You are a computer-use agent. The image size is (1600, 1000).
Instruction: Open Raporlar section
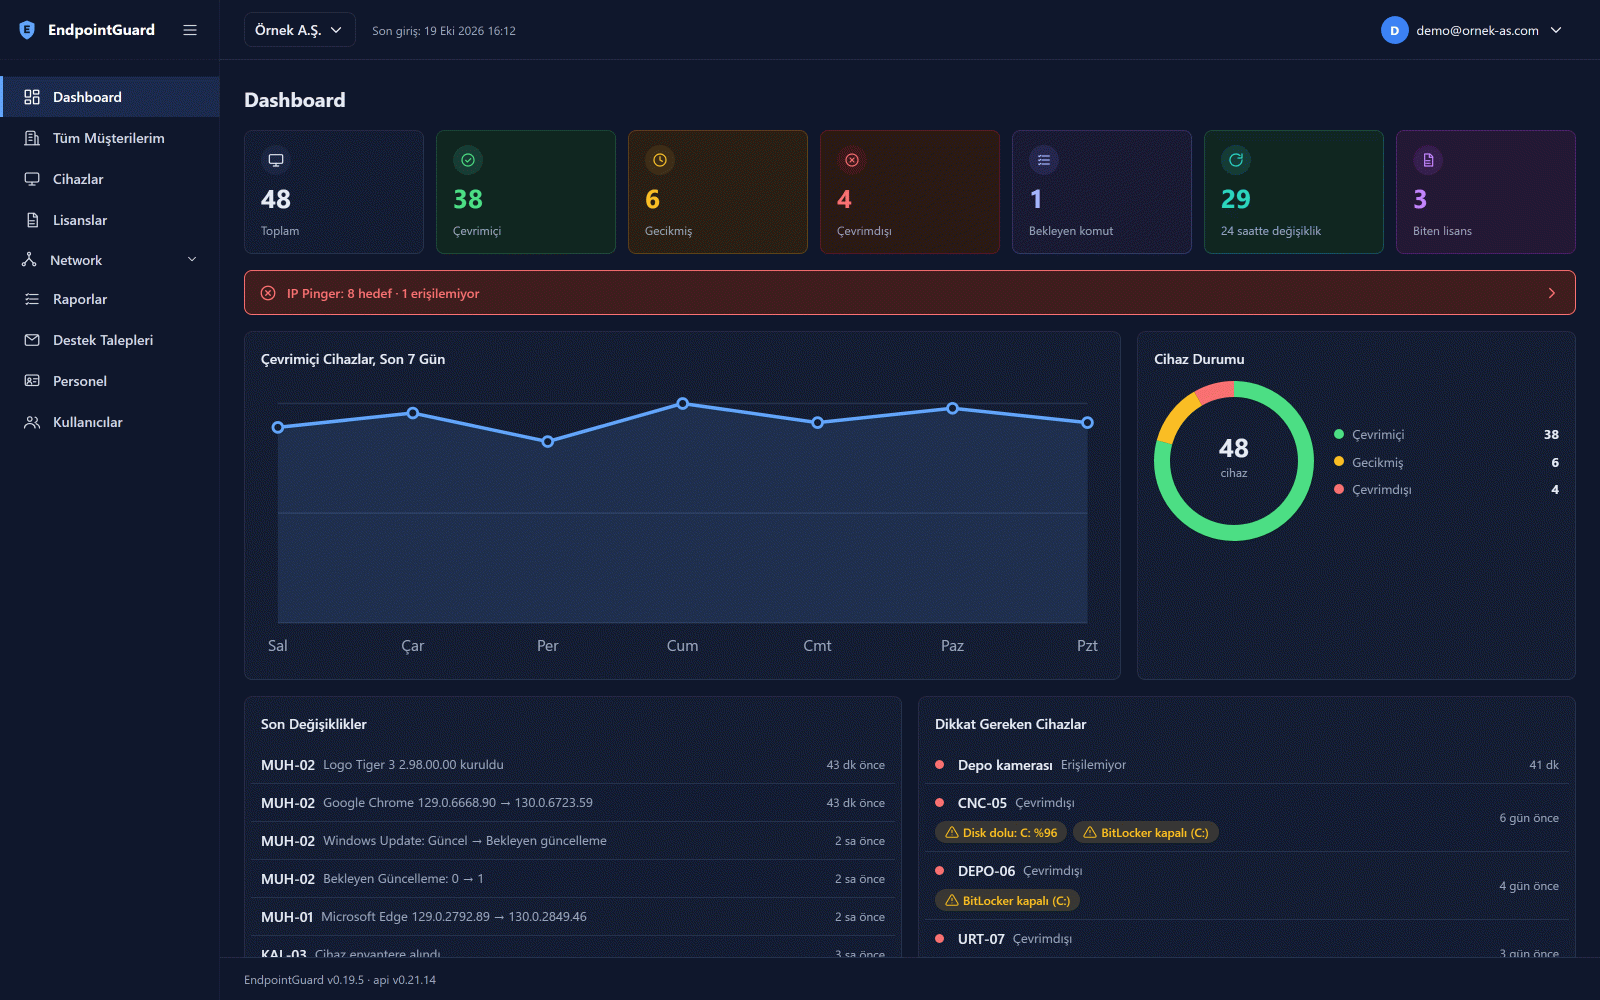click(110, 299)
